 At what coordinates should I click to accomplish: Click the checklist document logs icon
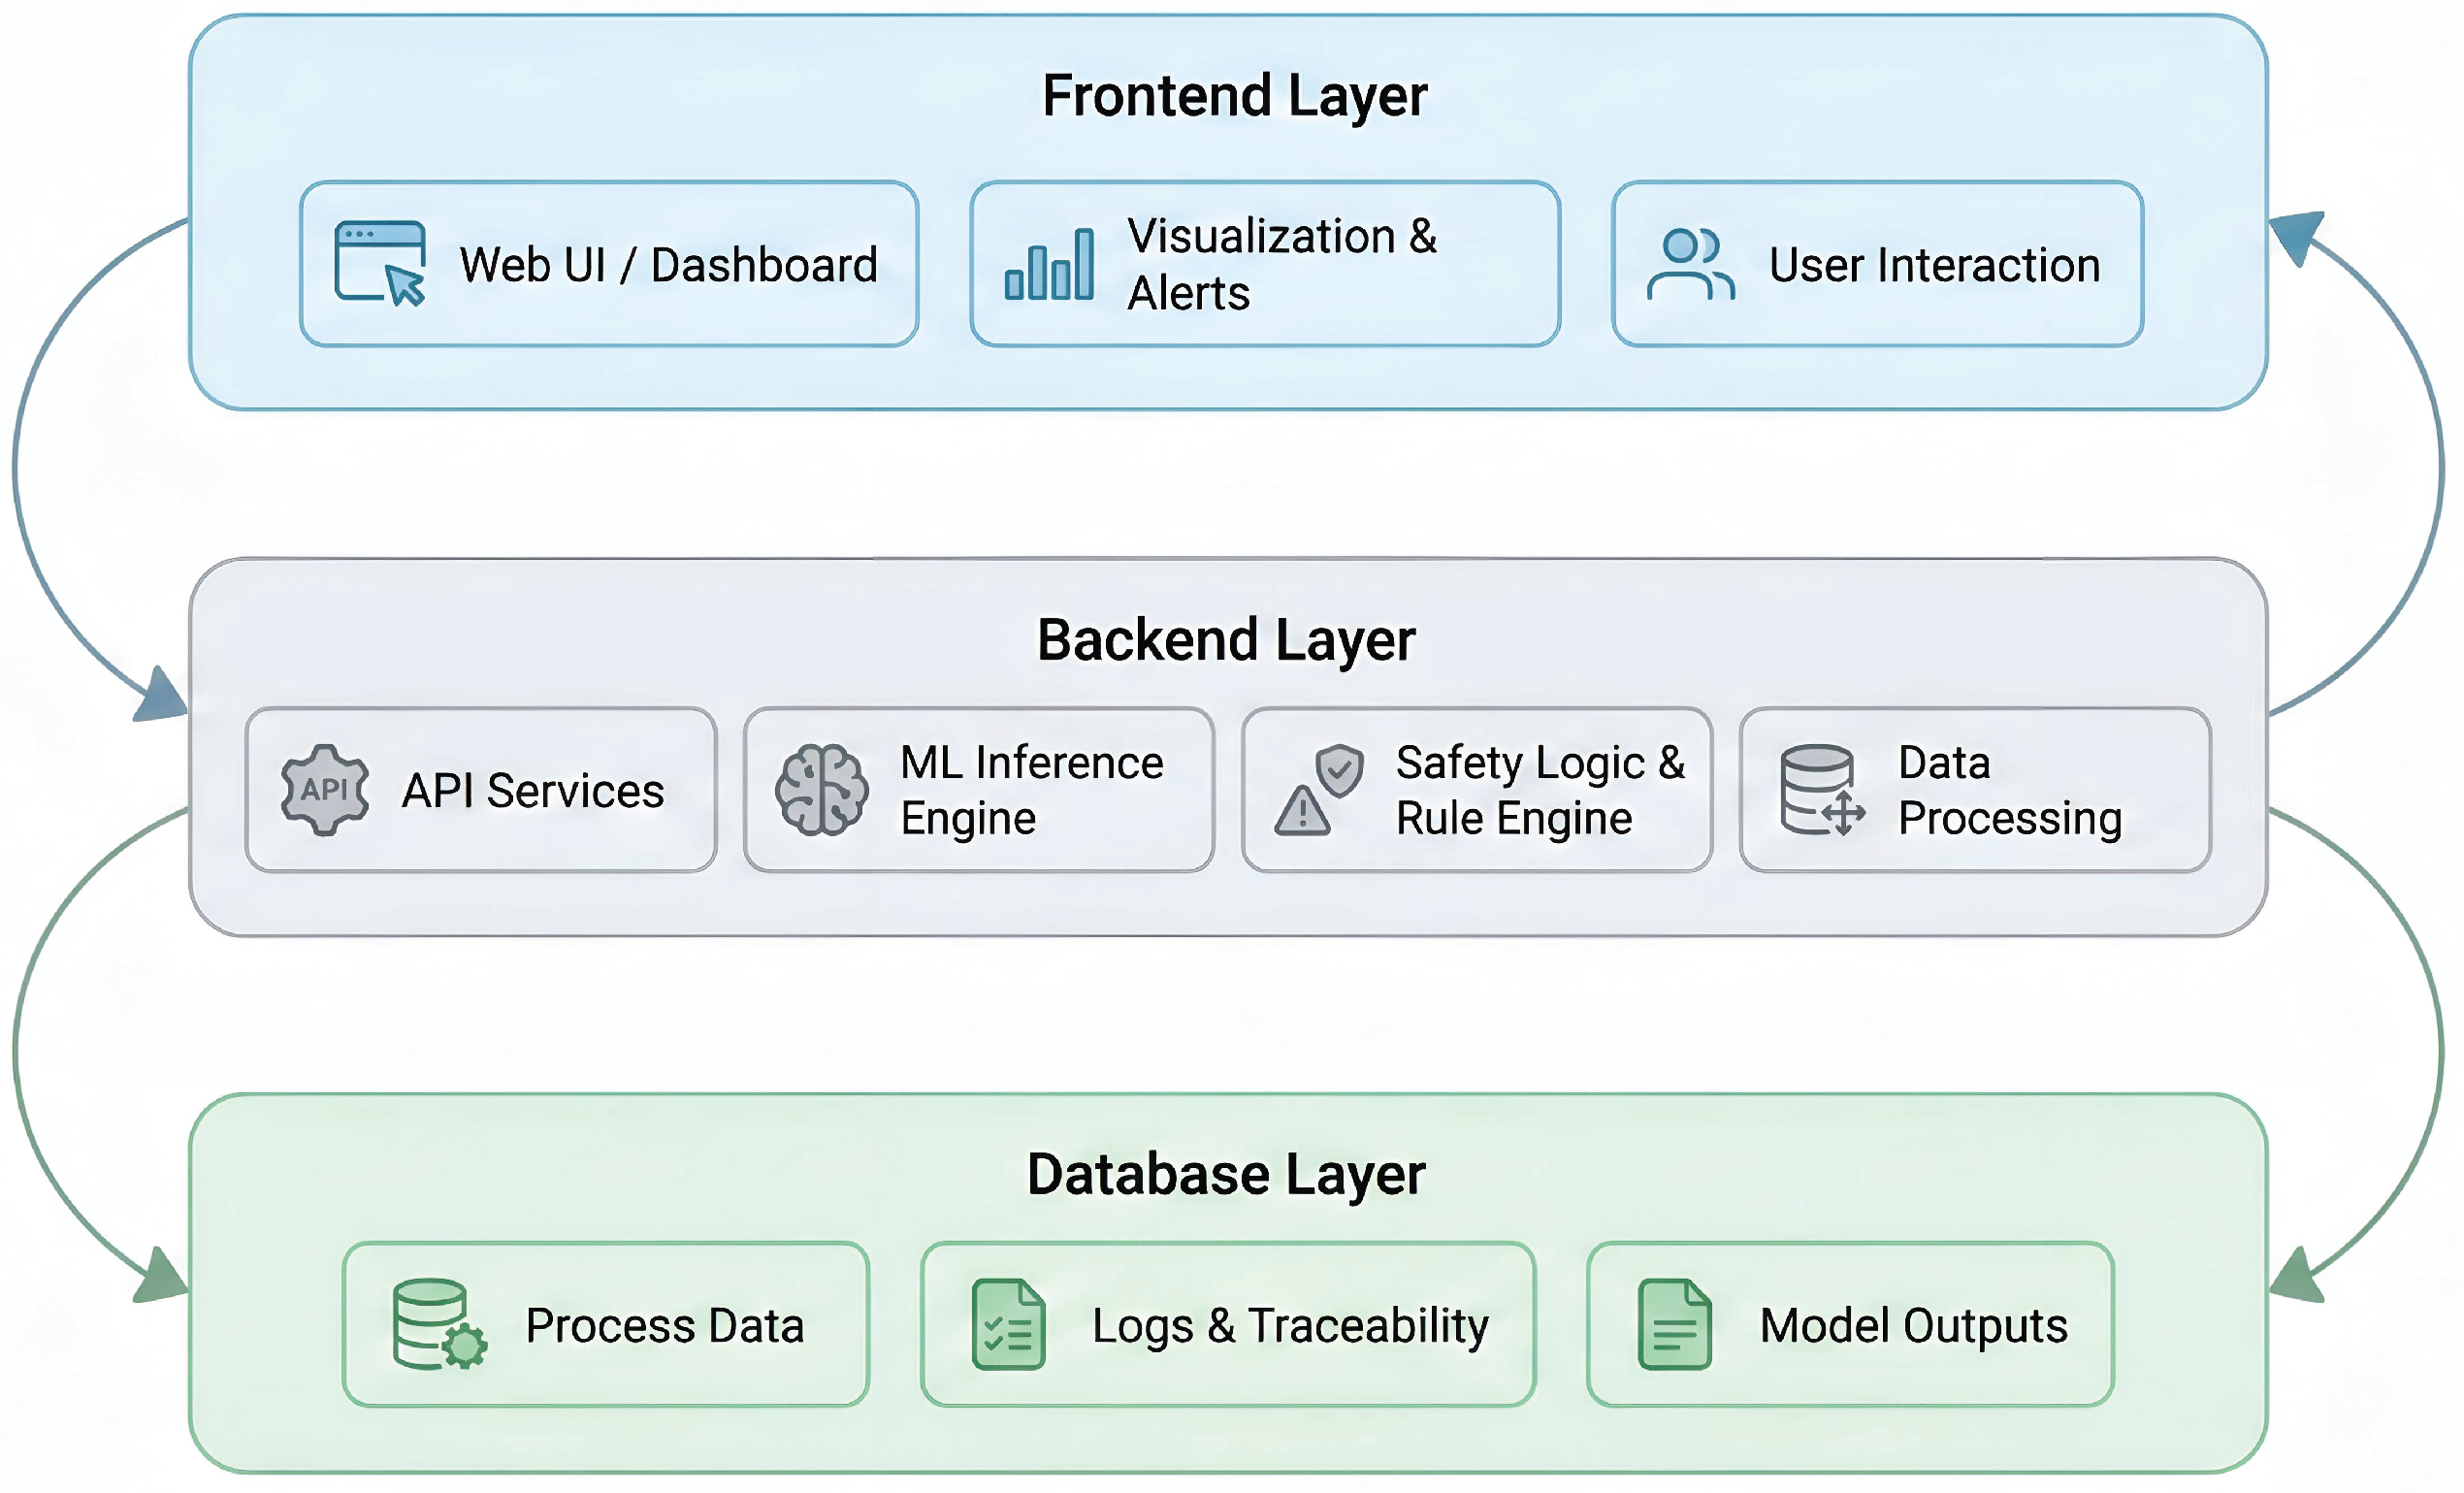pyautogui.click(x=1008, y=1324)
